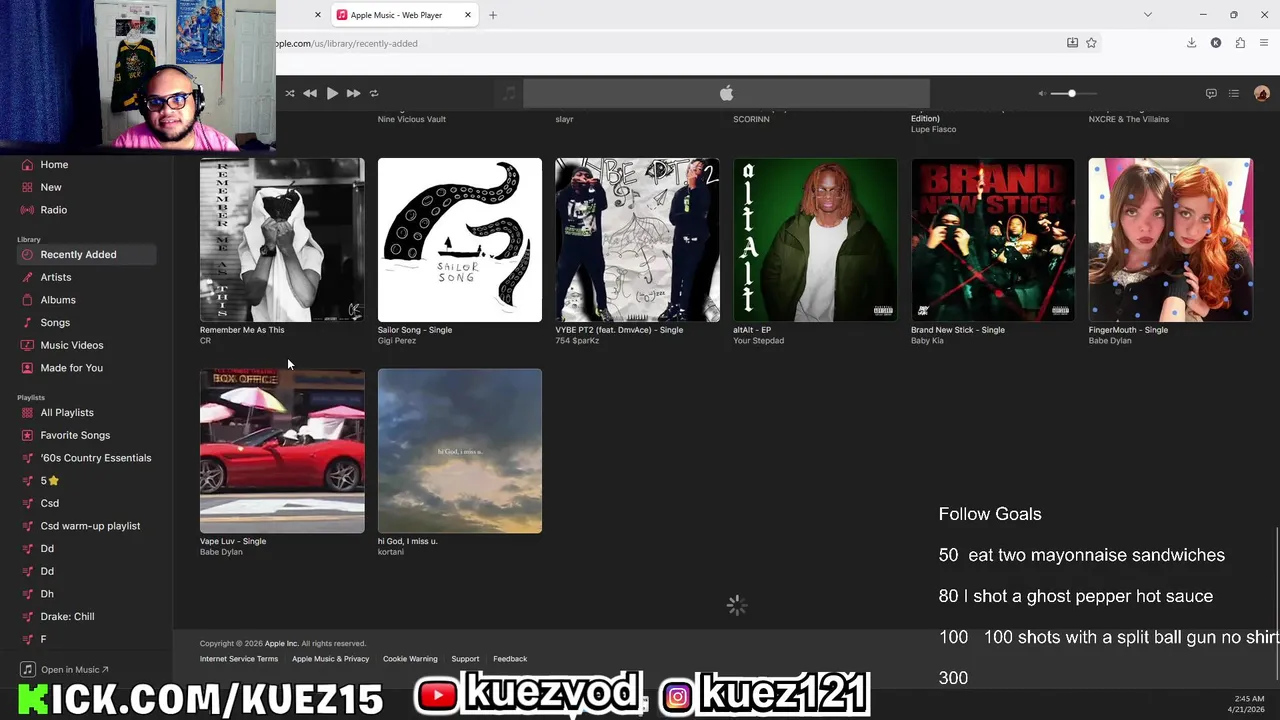Click the Nine Vicious Vault artist text
Screen dimensions: 1280x720
pyautogui.click(x=412, y=119)
